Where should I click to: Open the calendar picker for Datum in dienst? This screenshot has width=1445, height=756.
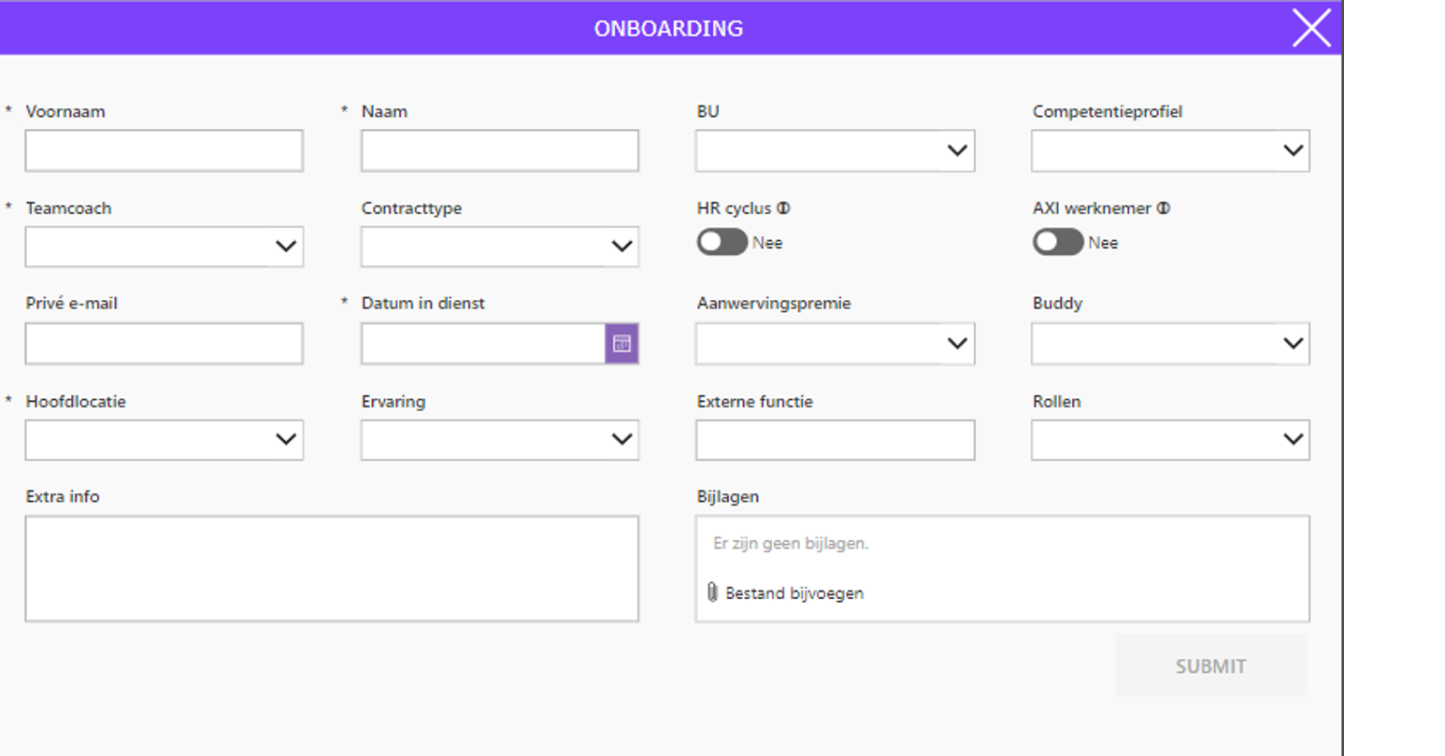[x=621, y=343]
